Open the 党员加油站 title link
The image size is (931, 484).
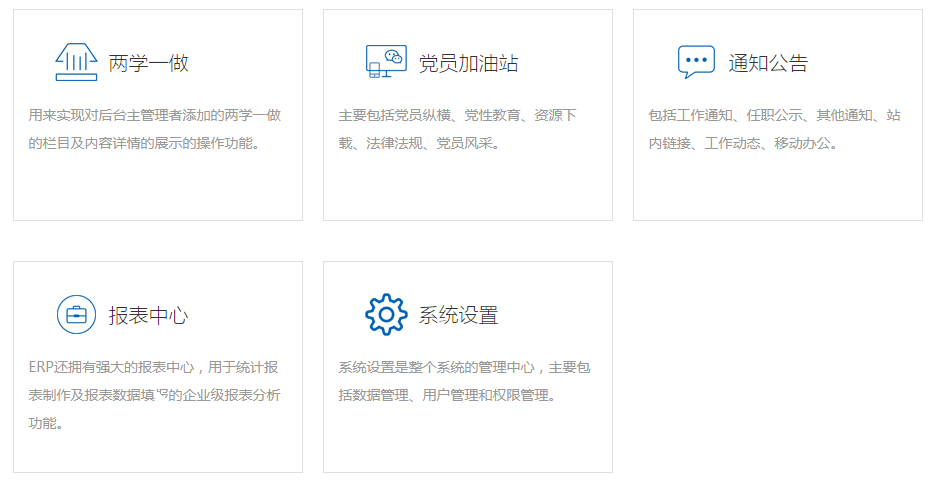(x=468, y=64)
